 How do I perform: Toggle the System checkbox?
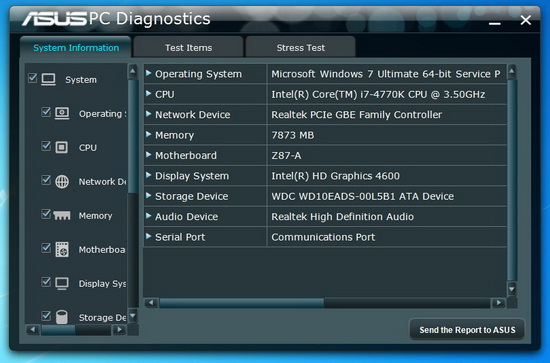pyautogui.click(x=33, y=78)
